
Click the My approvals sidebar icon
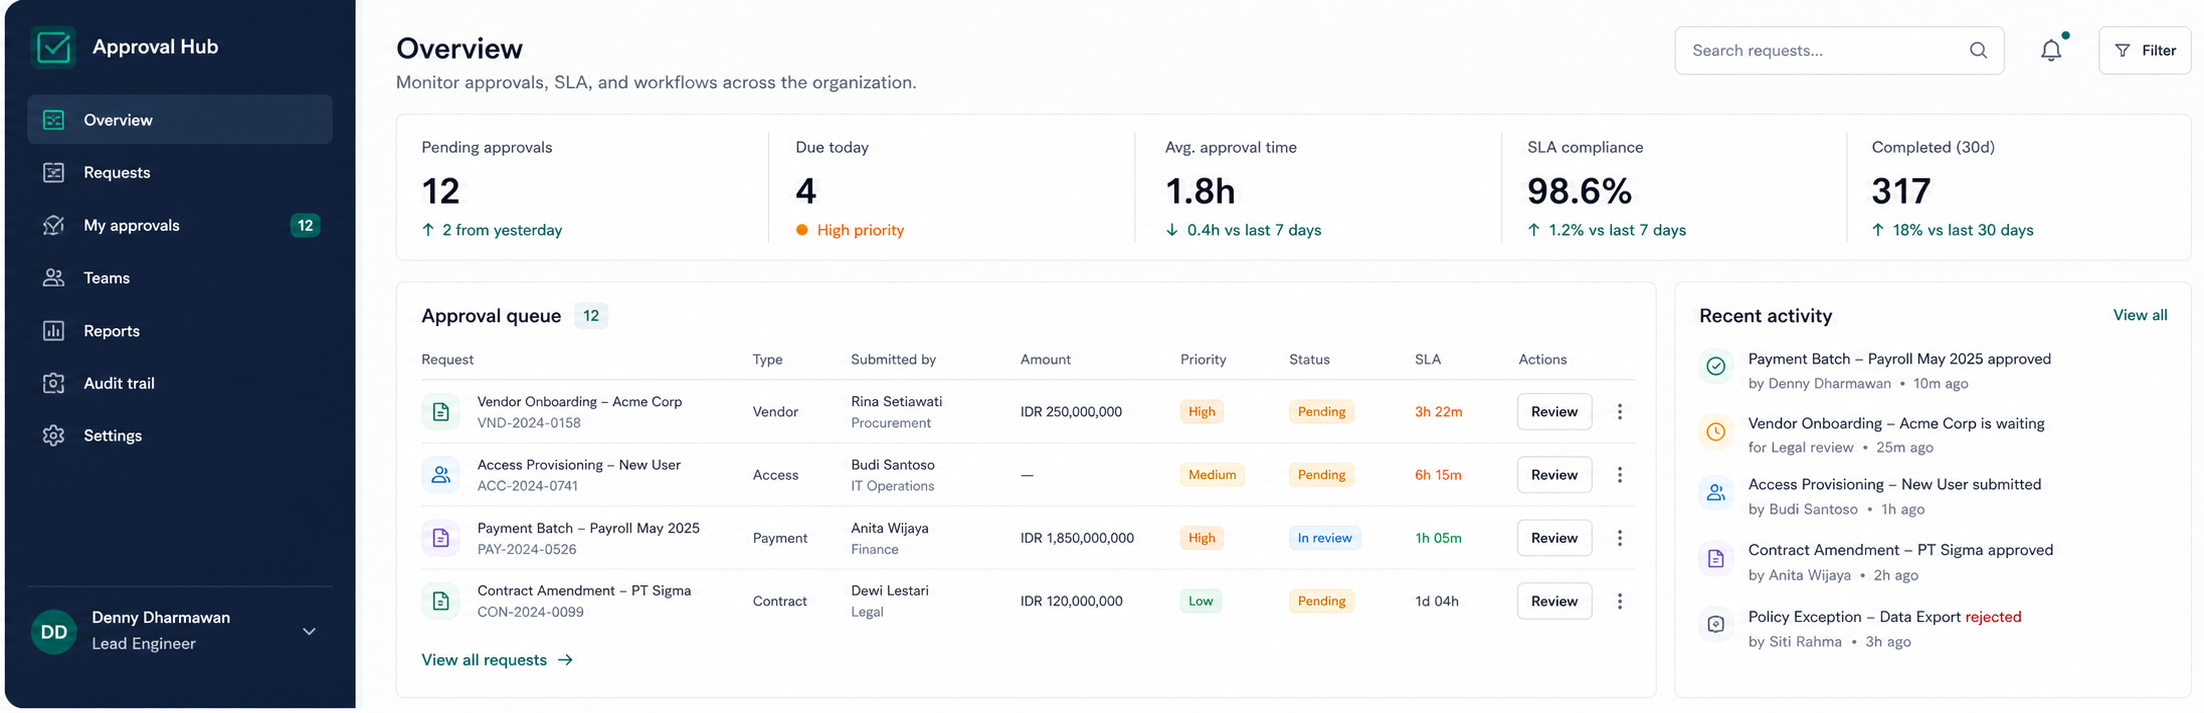(x=54, y=225)
